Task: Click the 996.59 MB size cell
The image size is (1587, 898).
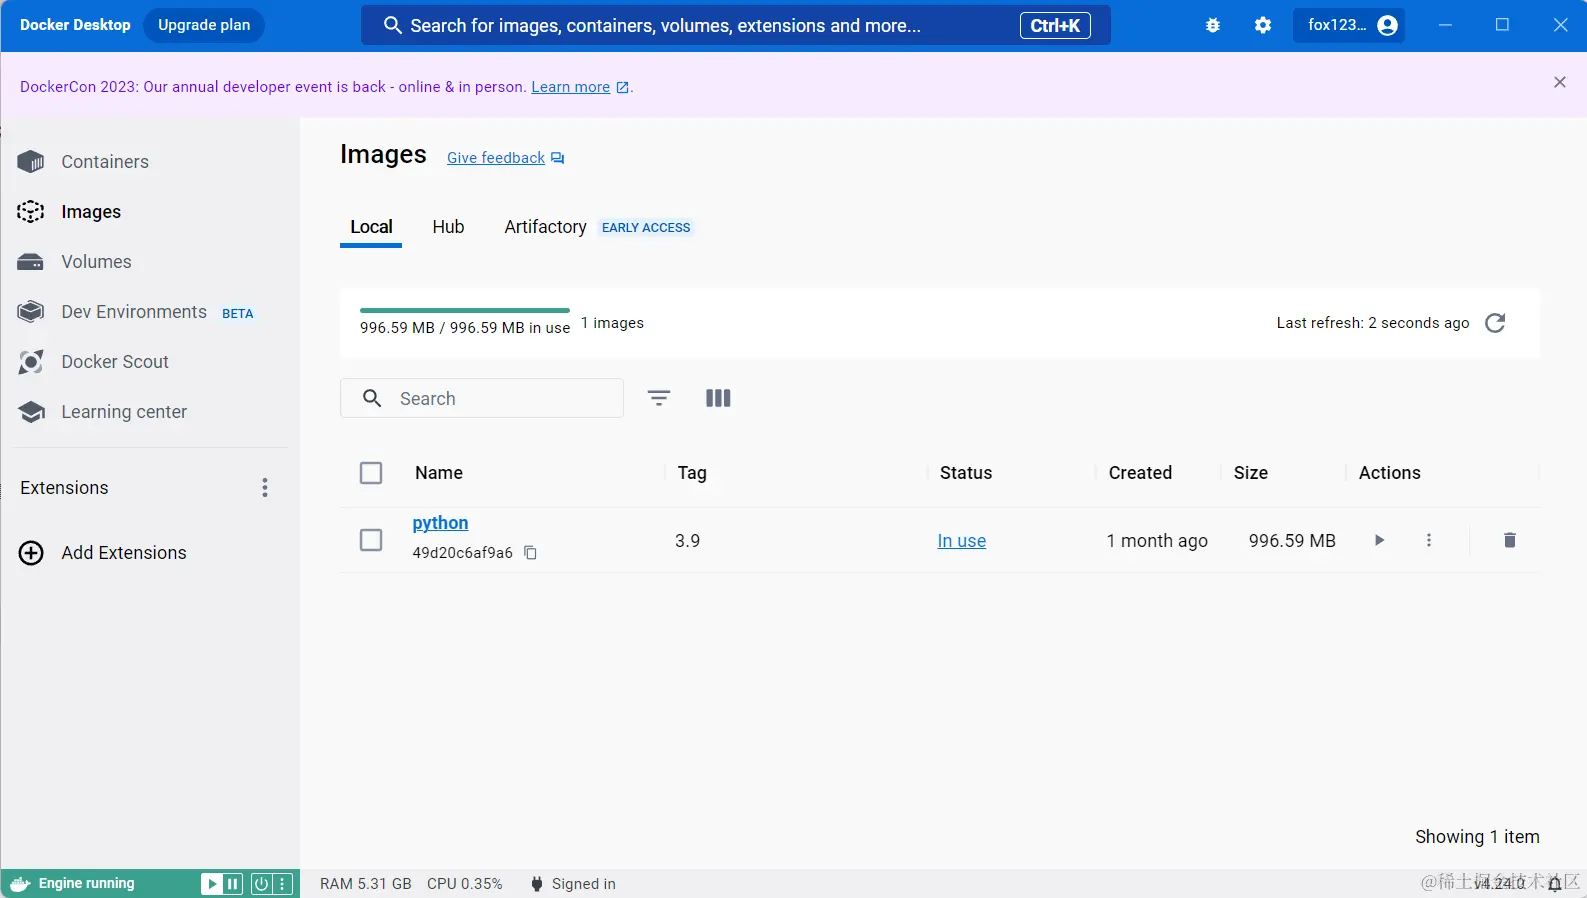Action: [x=1292, y=541]
